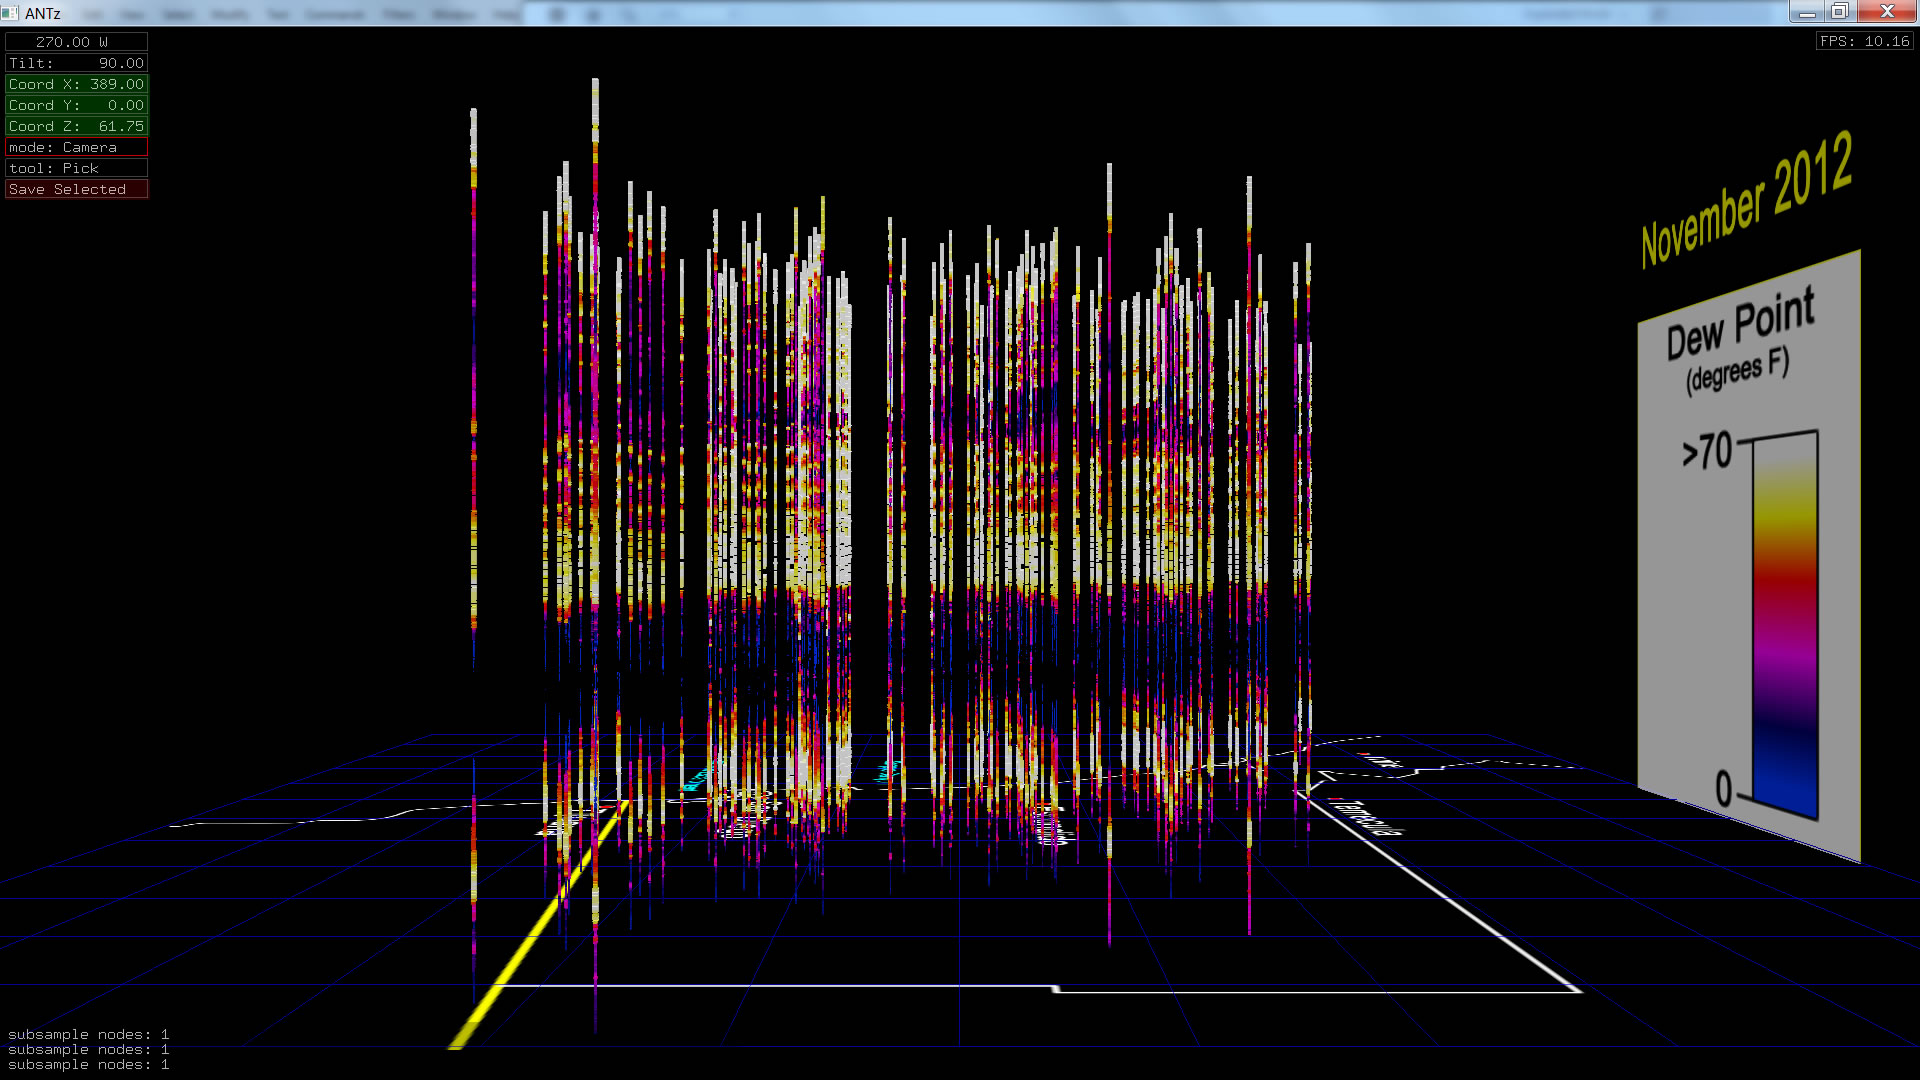Close the ANTz window
This screenshot has width=1920, height=1080.
[x=1887, y=12]
